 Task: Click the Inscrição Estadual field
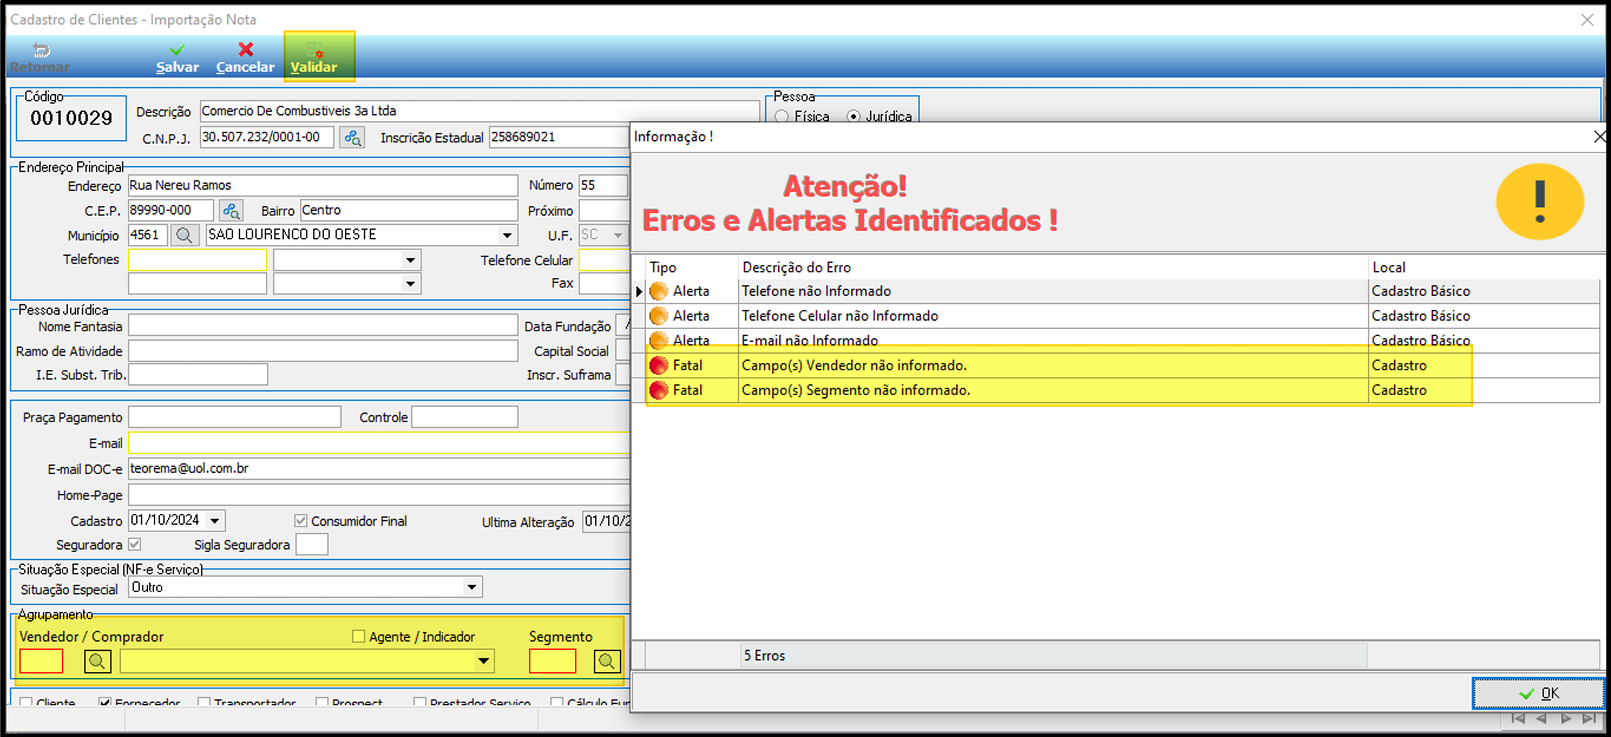[x=559, y=137]
